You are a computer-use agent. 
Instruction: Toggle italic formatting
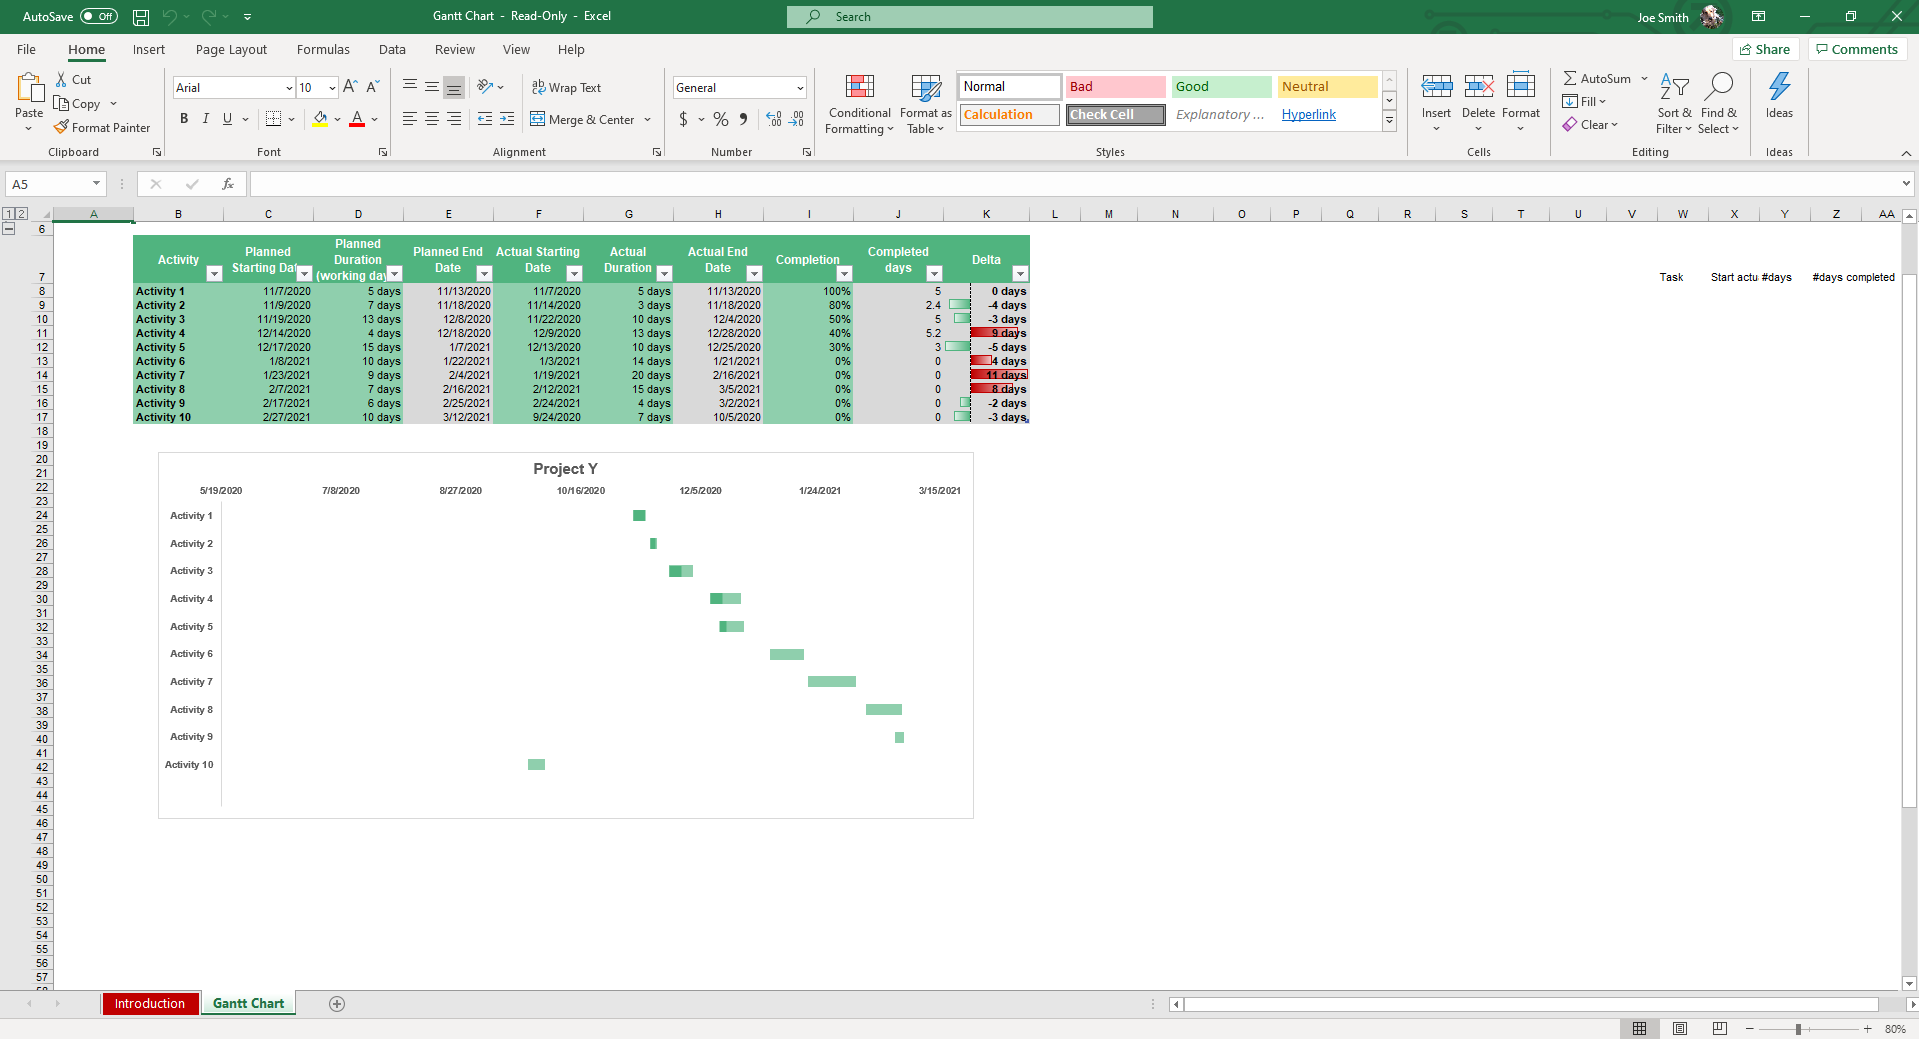[x=205, y=118]
